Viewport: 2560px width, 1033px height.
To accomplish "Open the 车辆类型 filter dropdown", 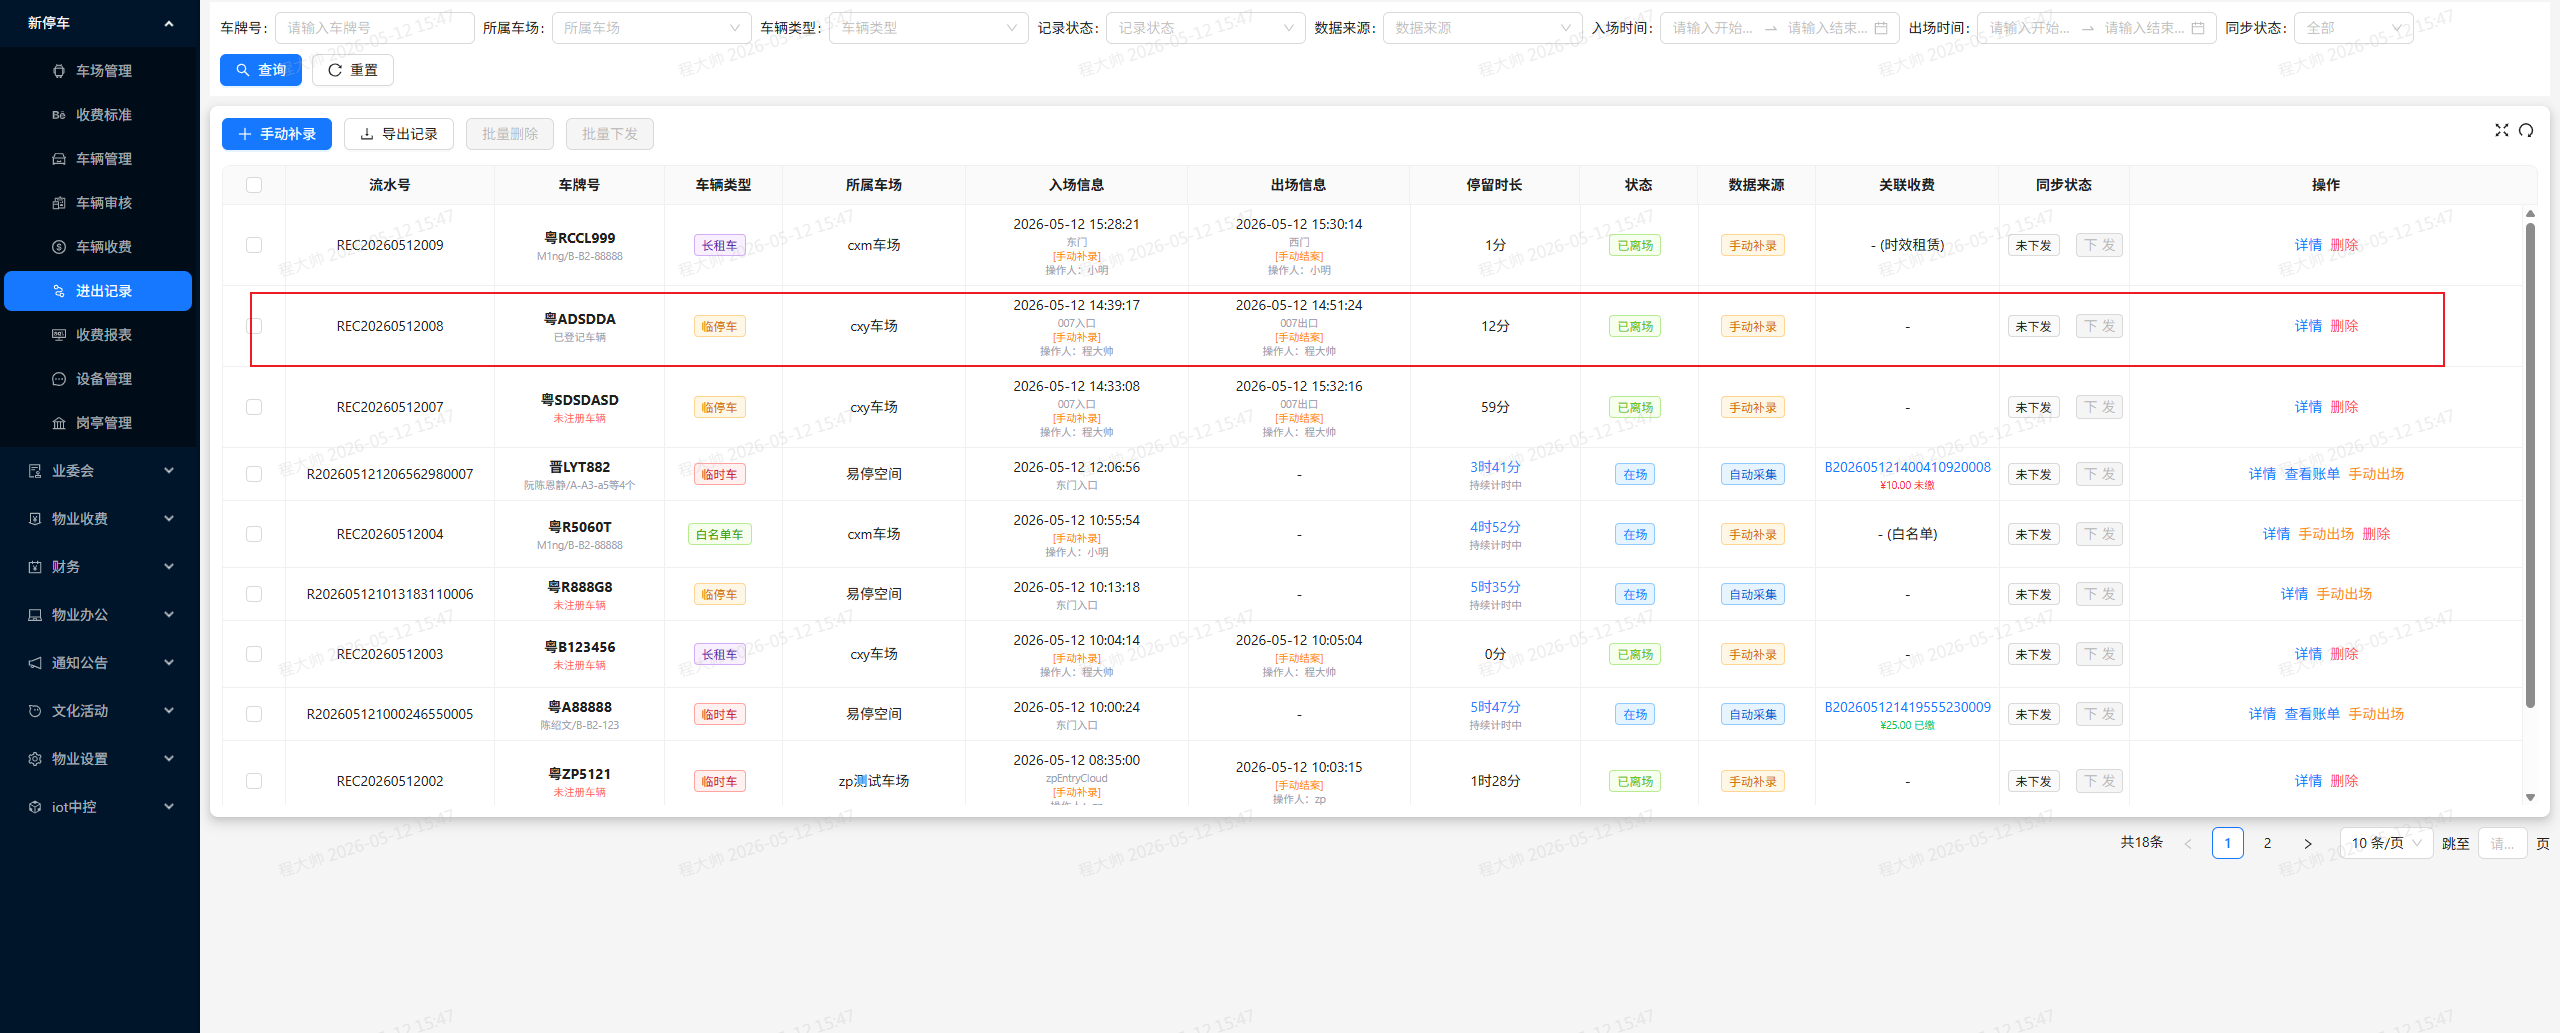I will 929,28.
